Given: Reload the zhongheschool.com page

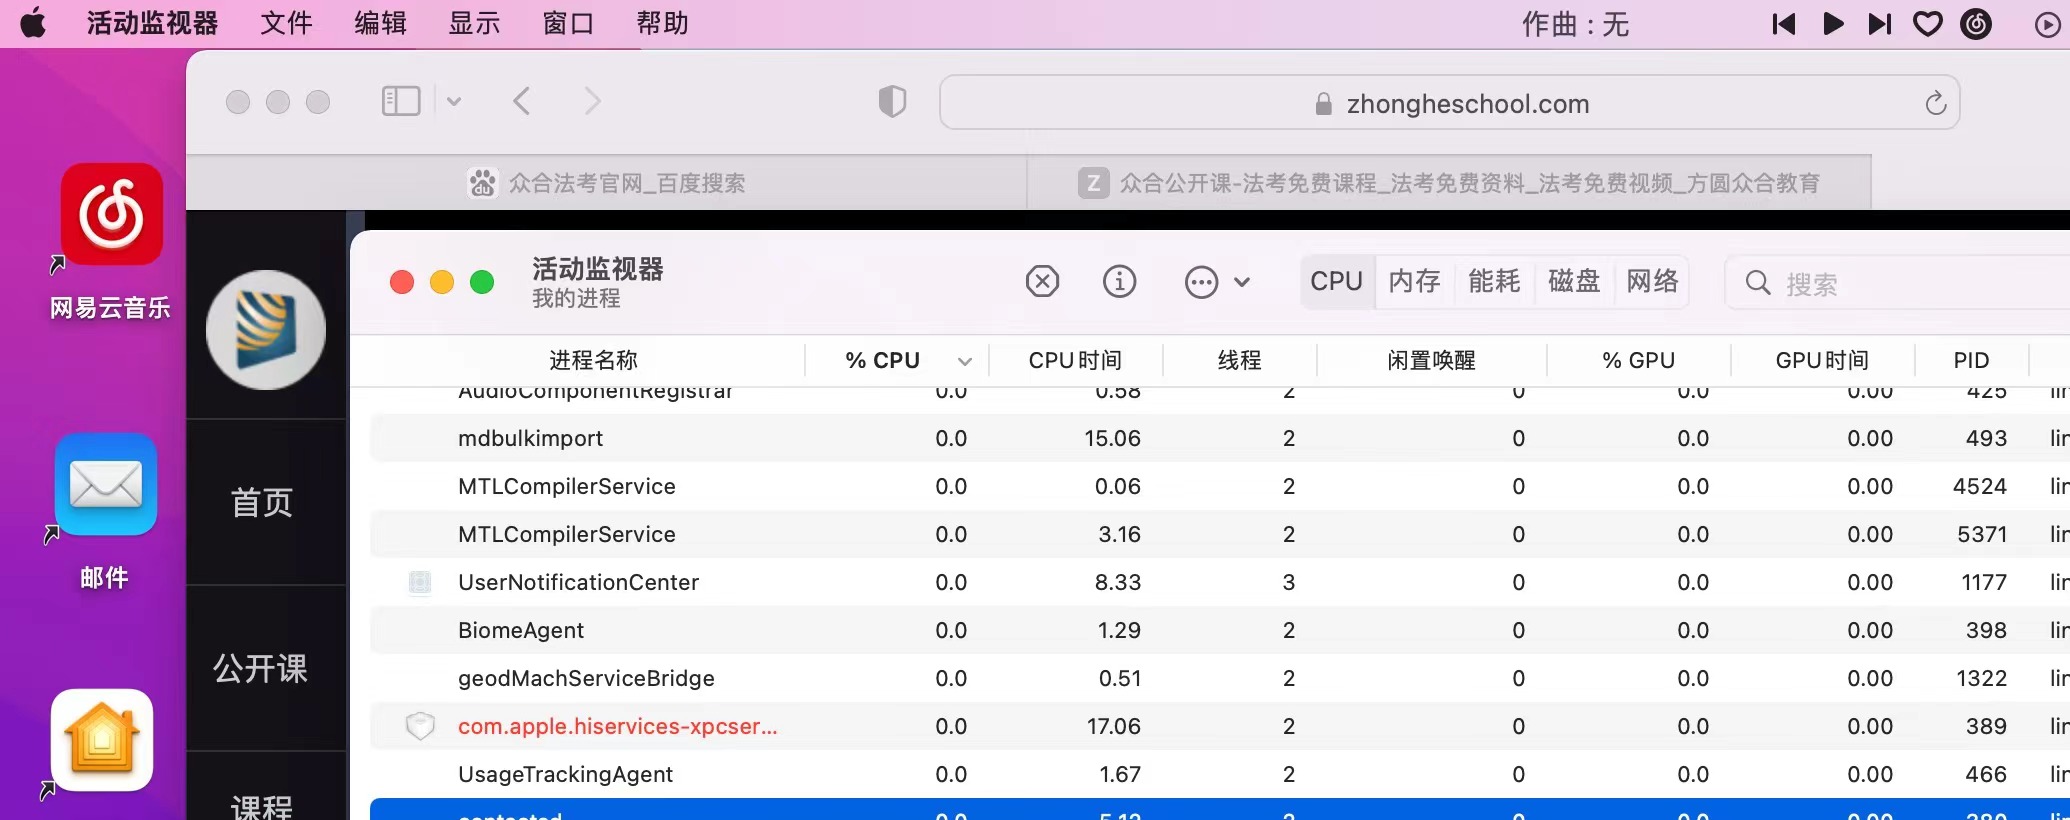Looking at the screenshot, I should 1935,103.
